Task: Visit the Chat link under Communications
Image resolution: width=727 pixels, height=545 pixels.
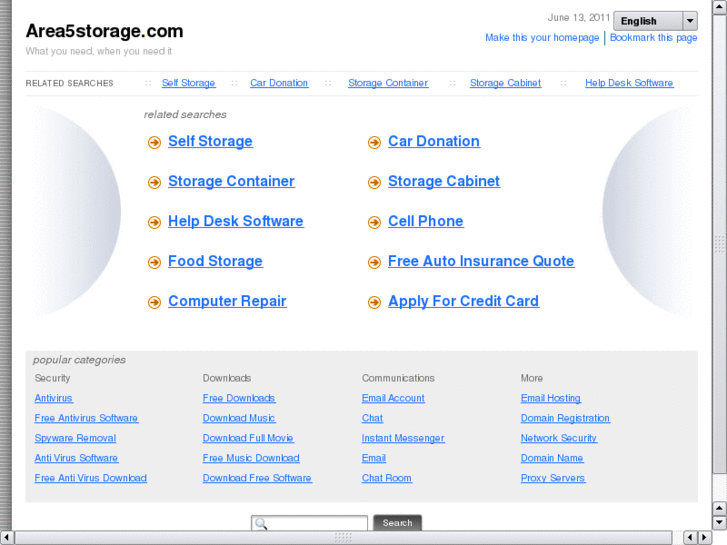Action: click(x=372, y=418)
